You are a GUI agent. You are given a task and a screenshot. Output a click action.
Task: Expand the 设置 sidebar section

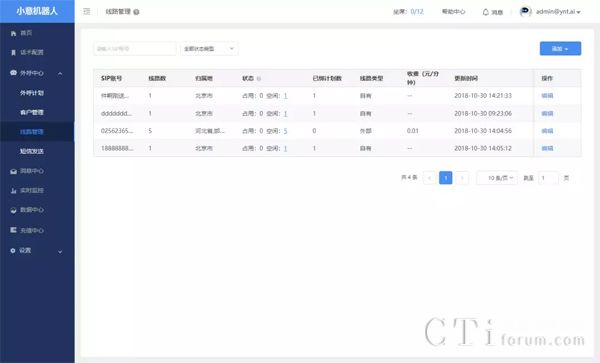(x=60, y=251)
